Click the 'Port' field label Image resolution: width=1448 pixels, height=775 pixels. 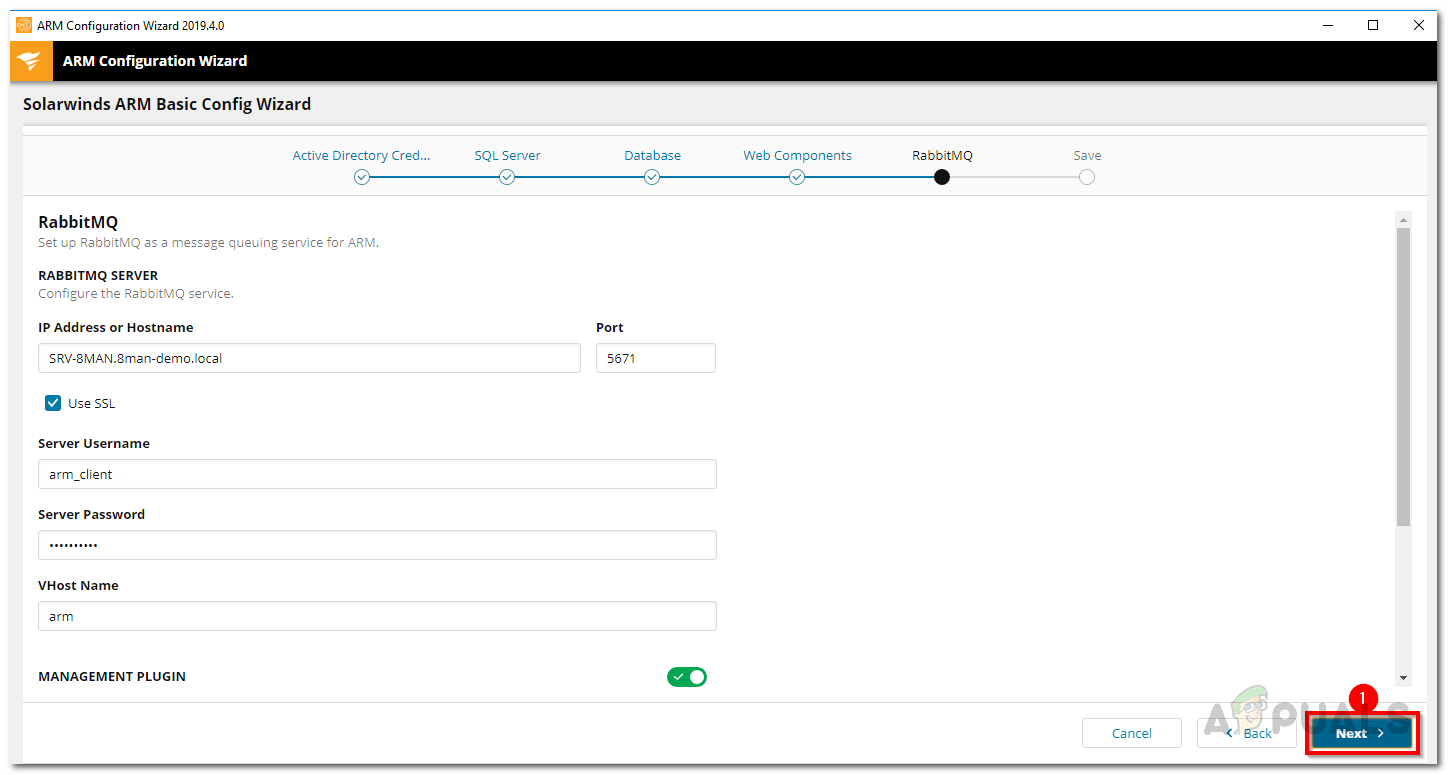click(x=610, y=327)
